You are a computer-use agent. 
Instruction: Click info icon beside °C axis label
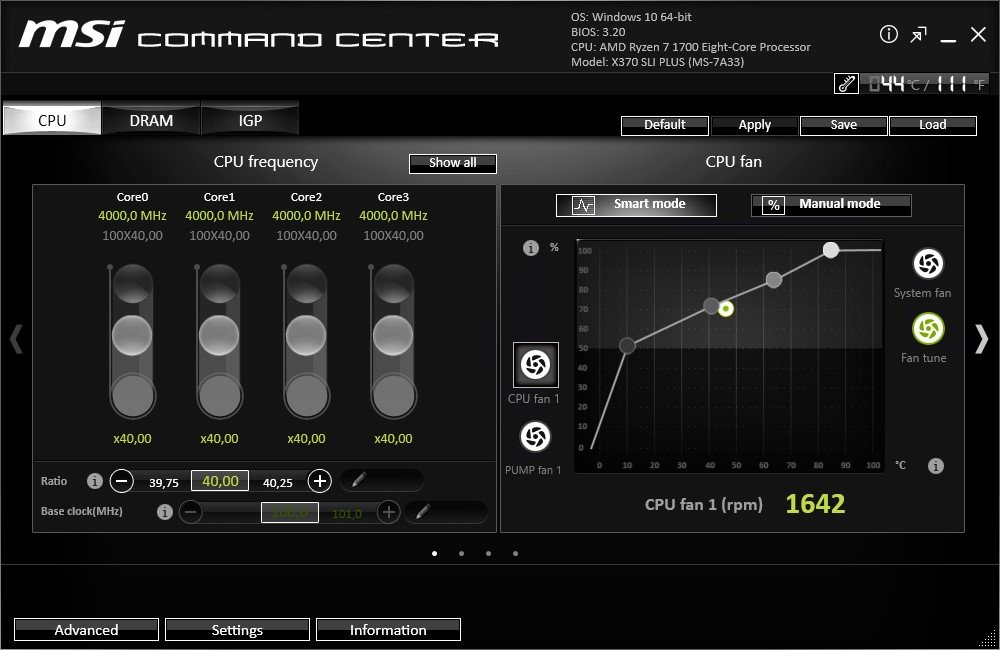[936, 466]
